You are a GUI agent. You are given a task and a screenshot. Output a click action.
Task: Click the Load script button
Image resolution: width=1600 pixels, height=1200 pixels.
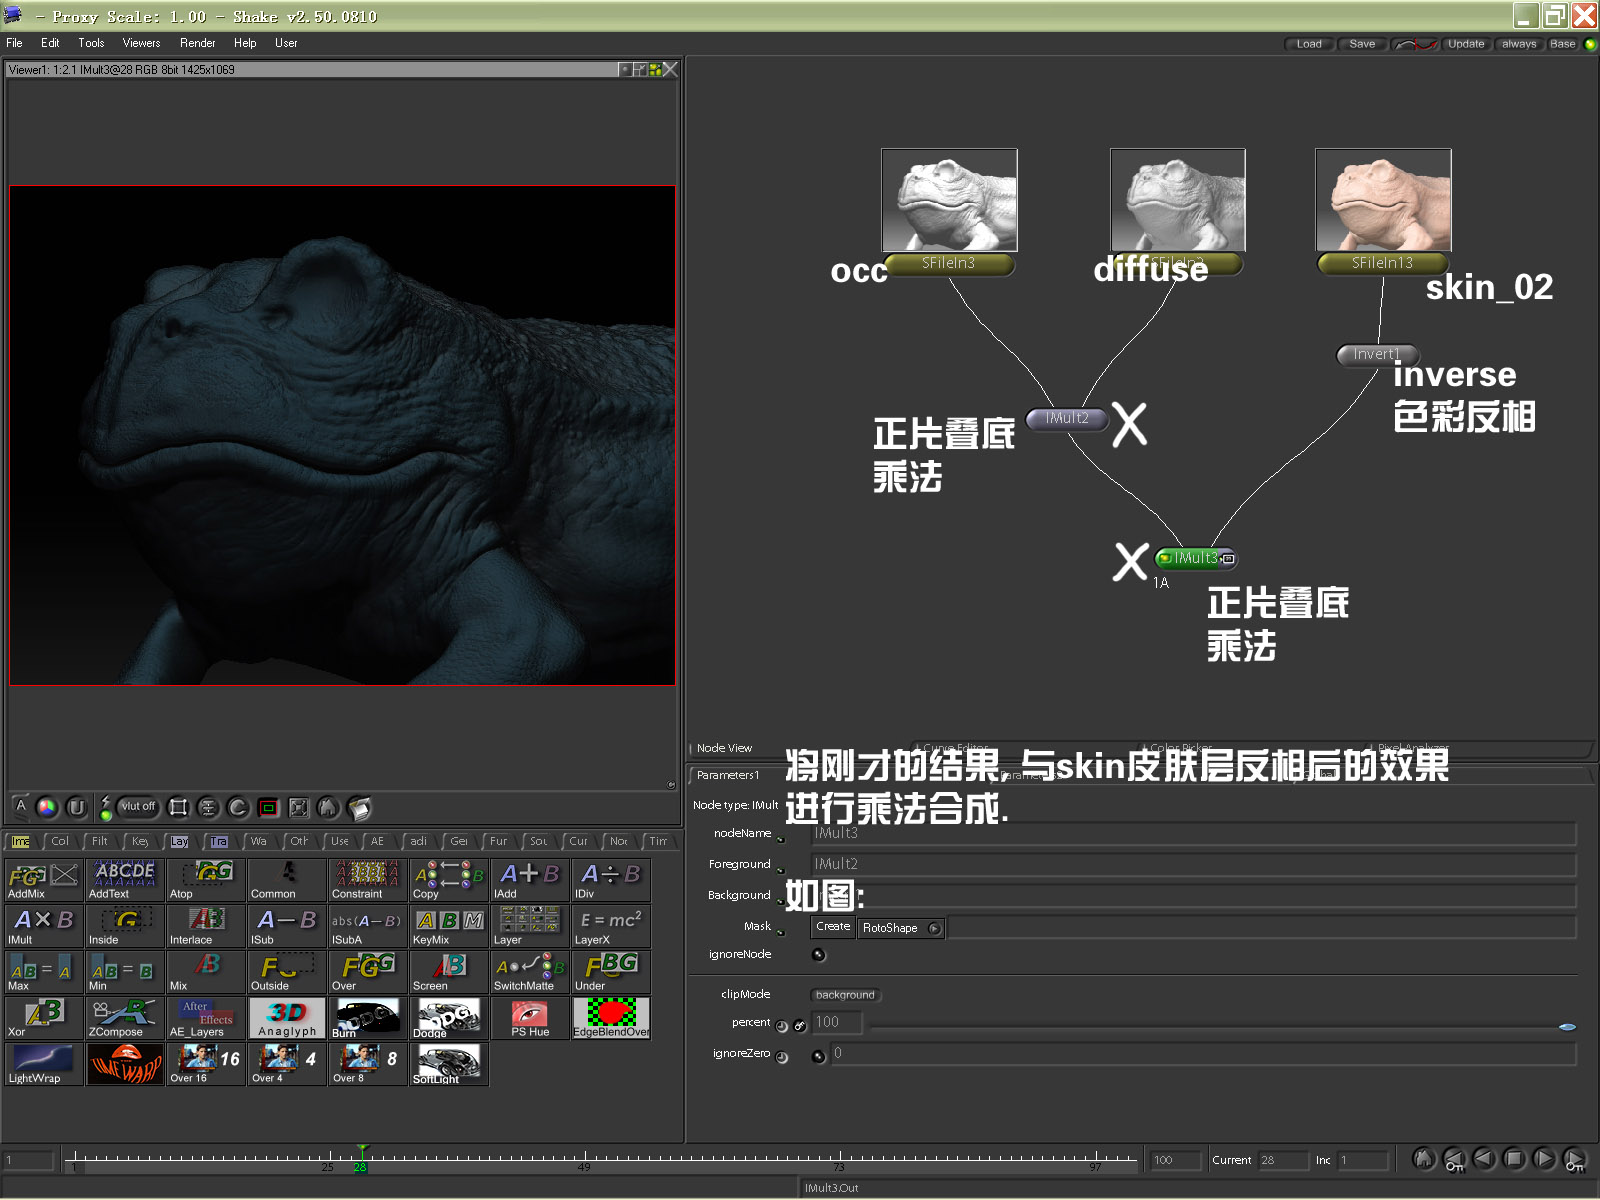point(1309,44)
